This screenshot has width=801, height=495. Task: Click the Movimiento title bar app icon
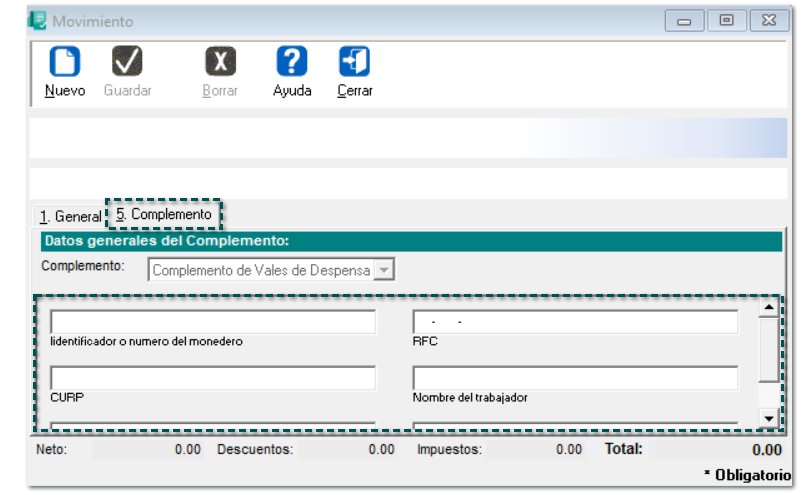click(x=38, y=21)
